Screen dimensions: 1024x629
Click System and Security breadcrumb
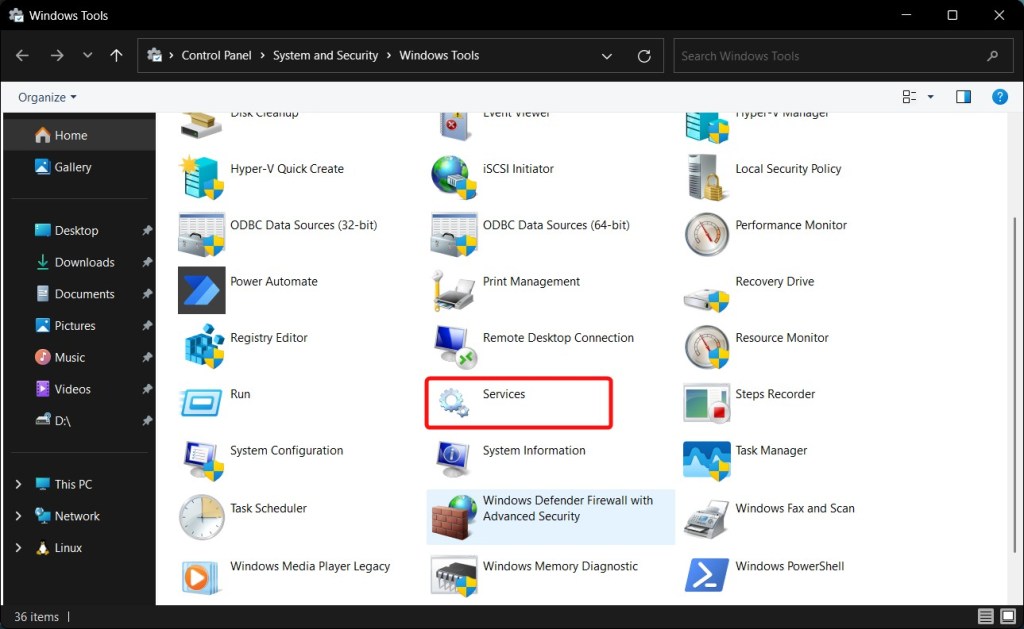[x=325, y=56]
